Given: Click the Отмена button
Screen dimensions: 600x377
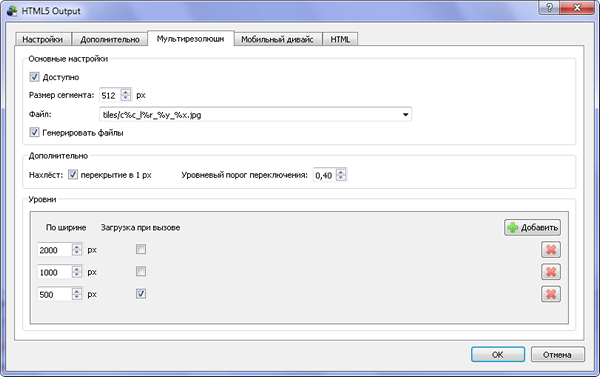Looking at the screenshot, I should pyautogui.click(x=558, y=354).
